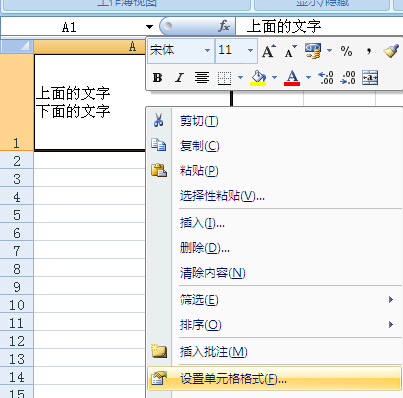Click empty cell A3
This screenshot has height=398, width=403.
pyautogui.click(x=90, y=178)
